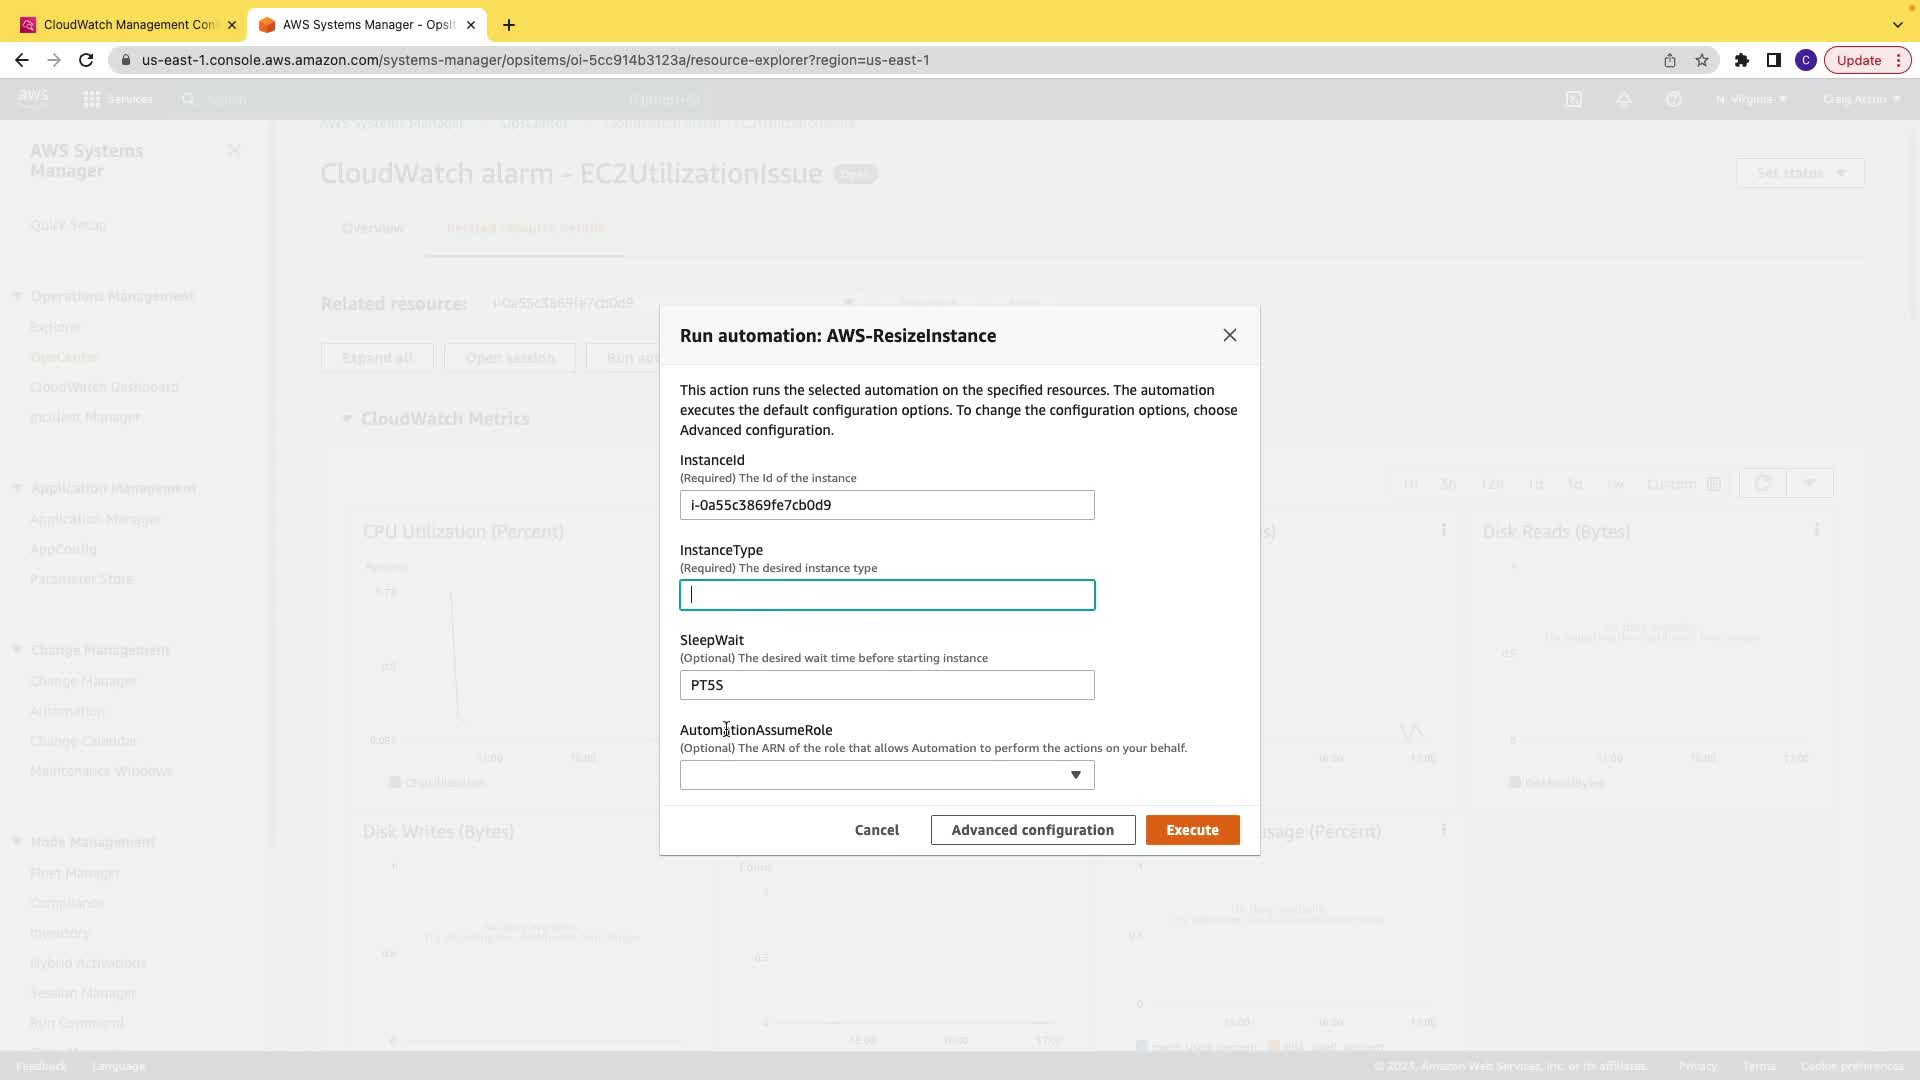Open the browser extensions puzzle icon
The height and width of the screenshot is (1080, 1920).
[x=1741, y=60]
